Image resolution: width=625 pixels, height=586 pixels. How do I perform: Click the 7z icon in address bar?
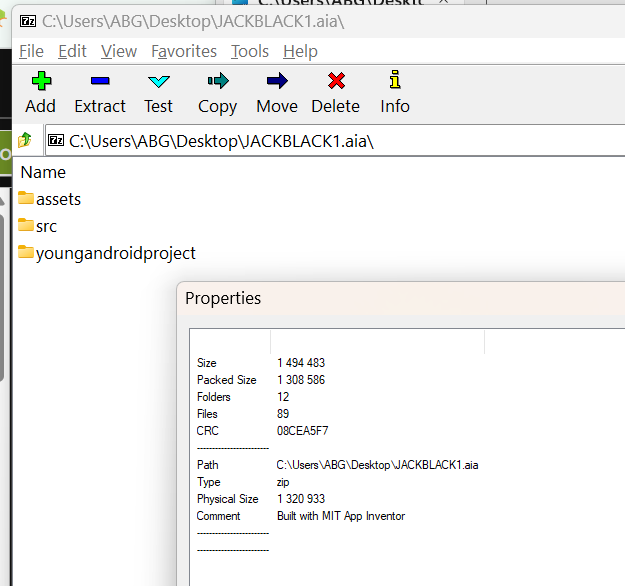point(56,140)
